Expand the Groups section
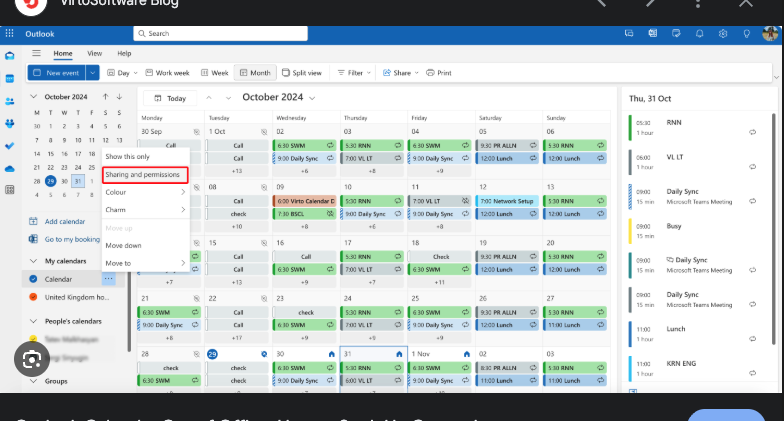The width and height of the screenshot is (784, 421). [x=34, y=381]
